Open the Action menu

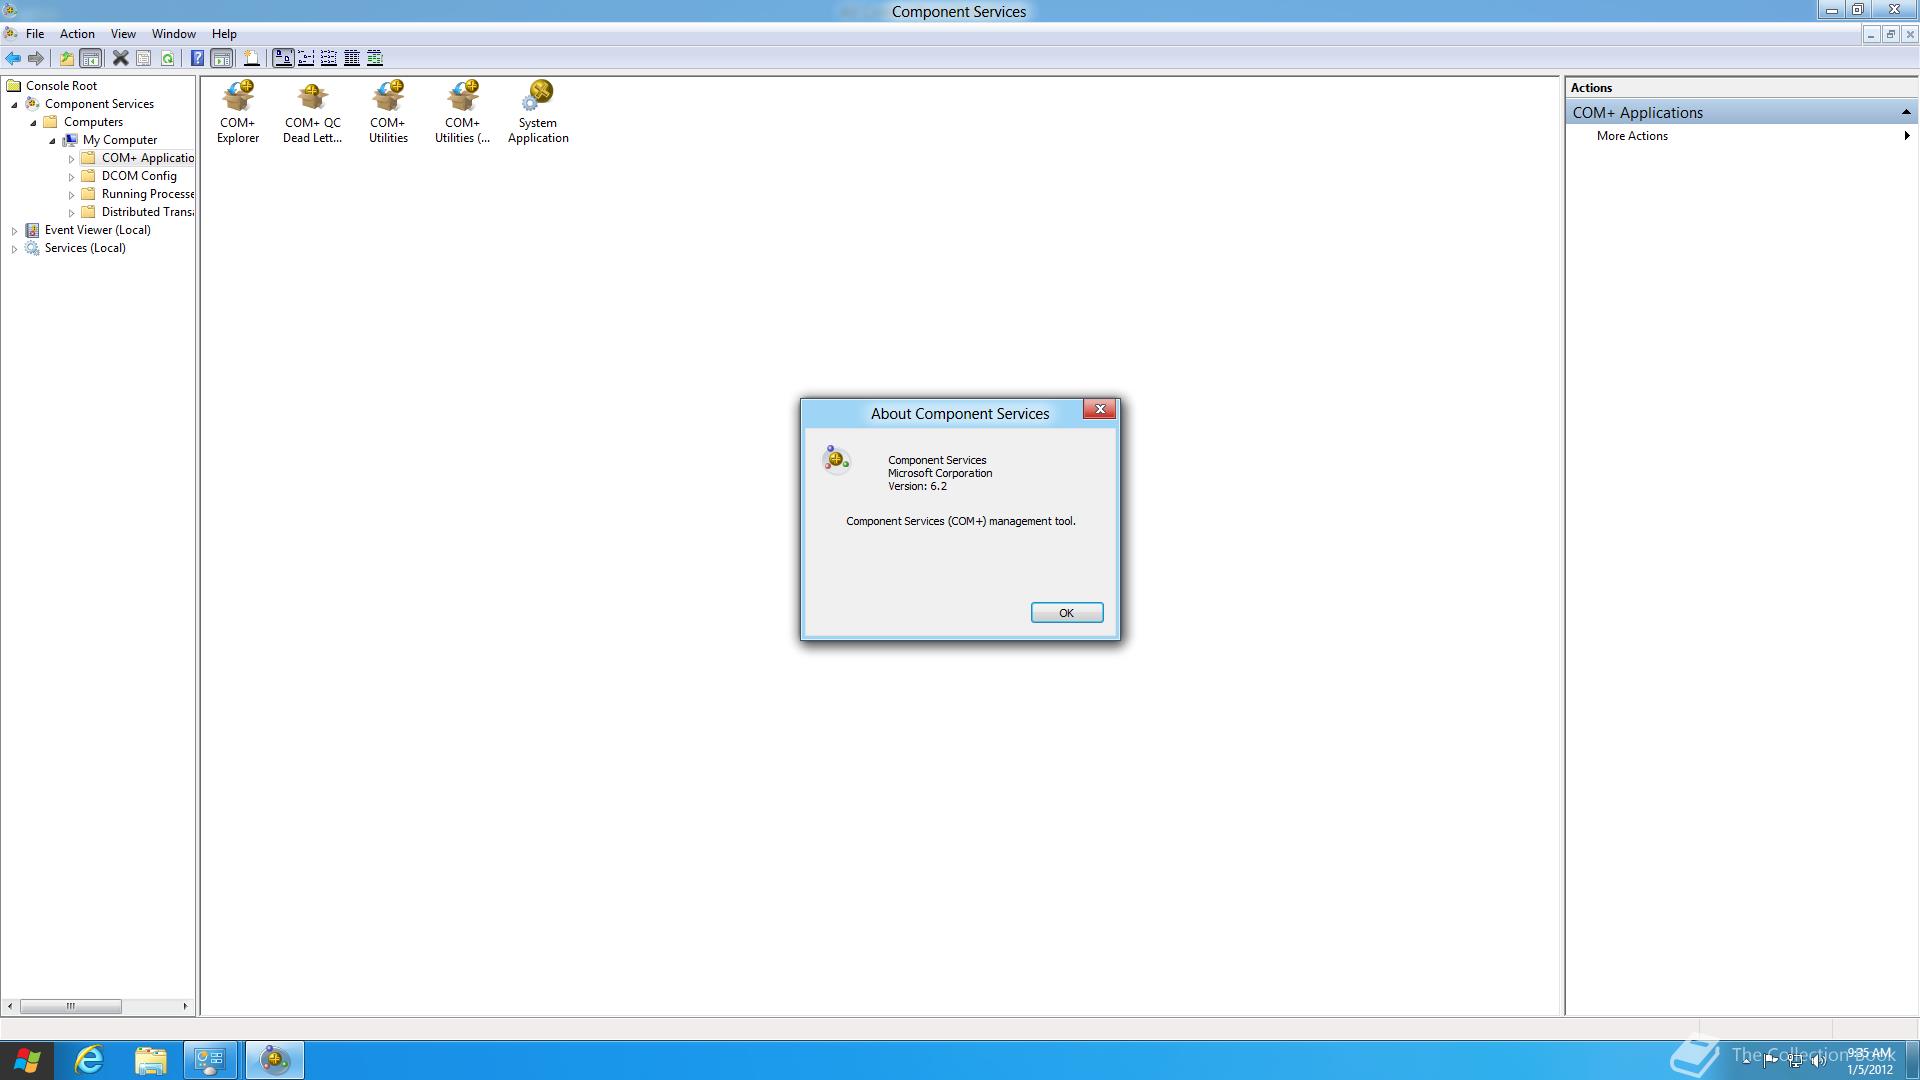coord(77,34)
